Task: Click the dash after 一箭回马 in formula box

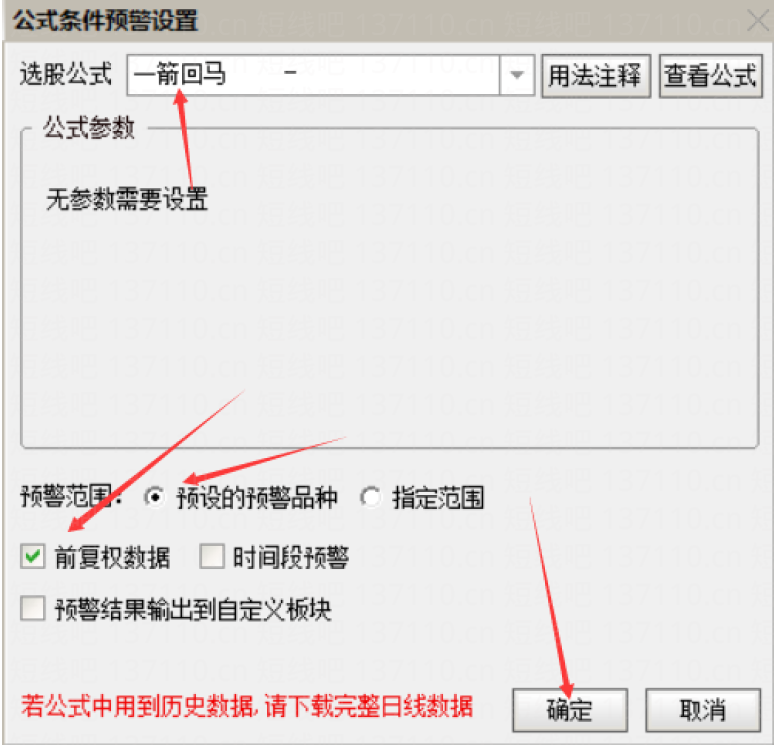Action: coord(290,73)
